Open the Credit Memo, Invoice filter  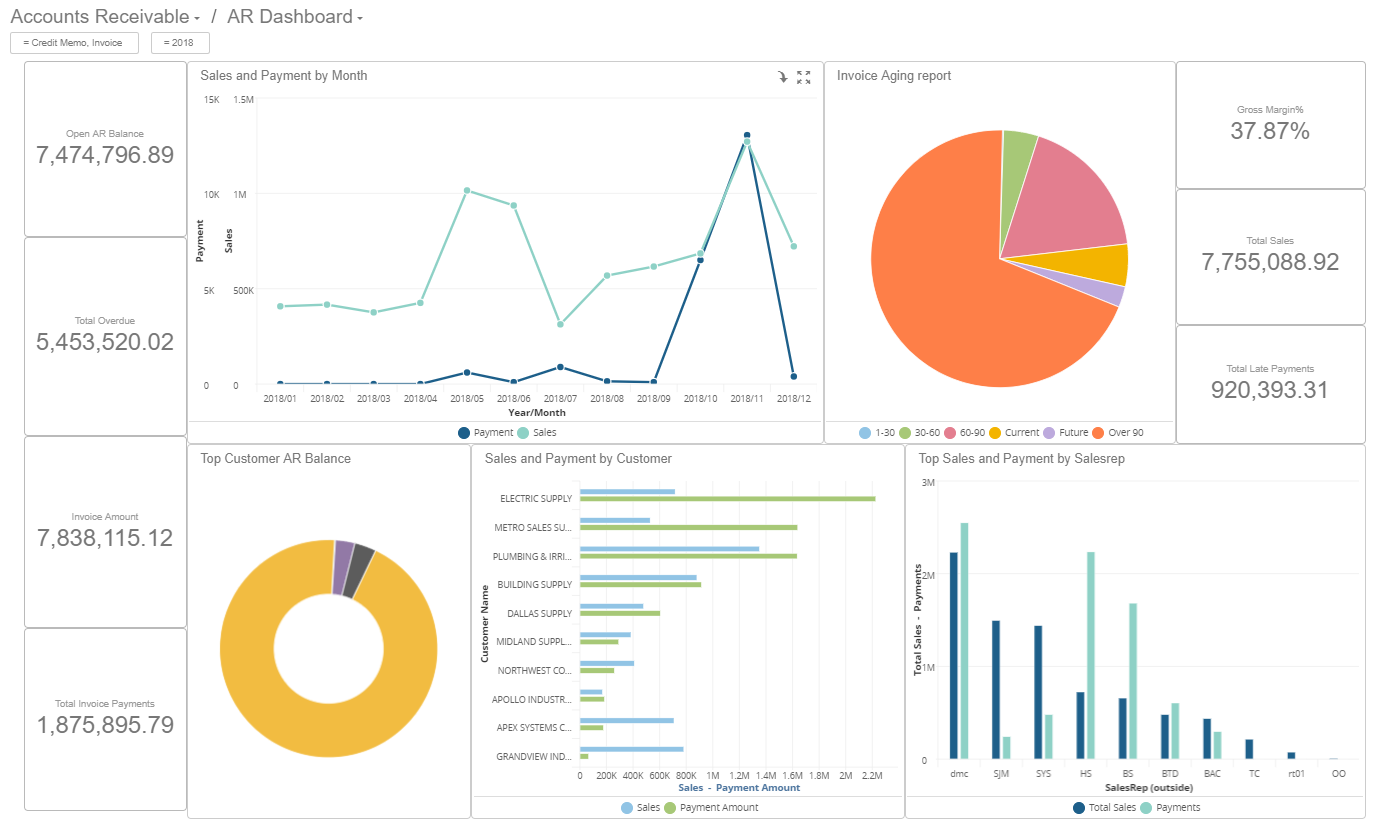coord(74,43)
